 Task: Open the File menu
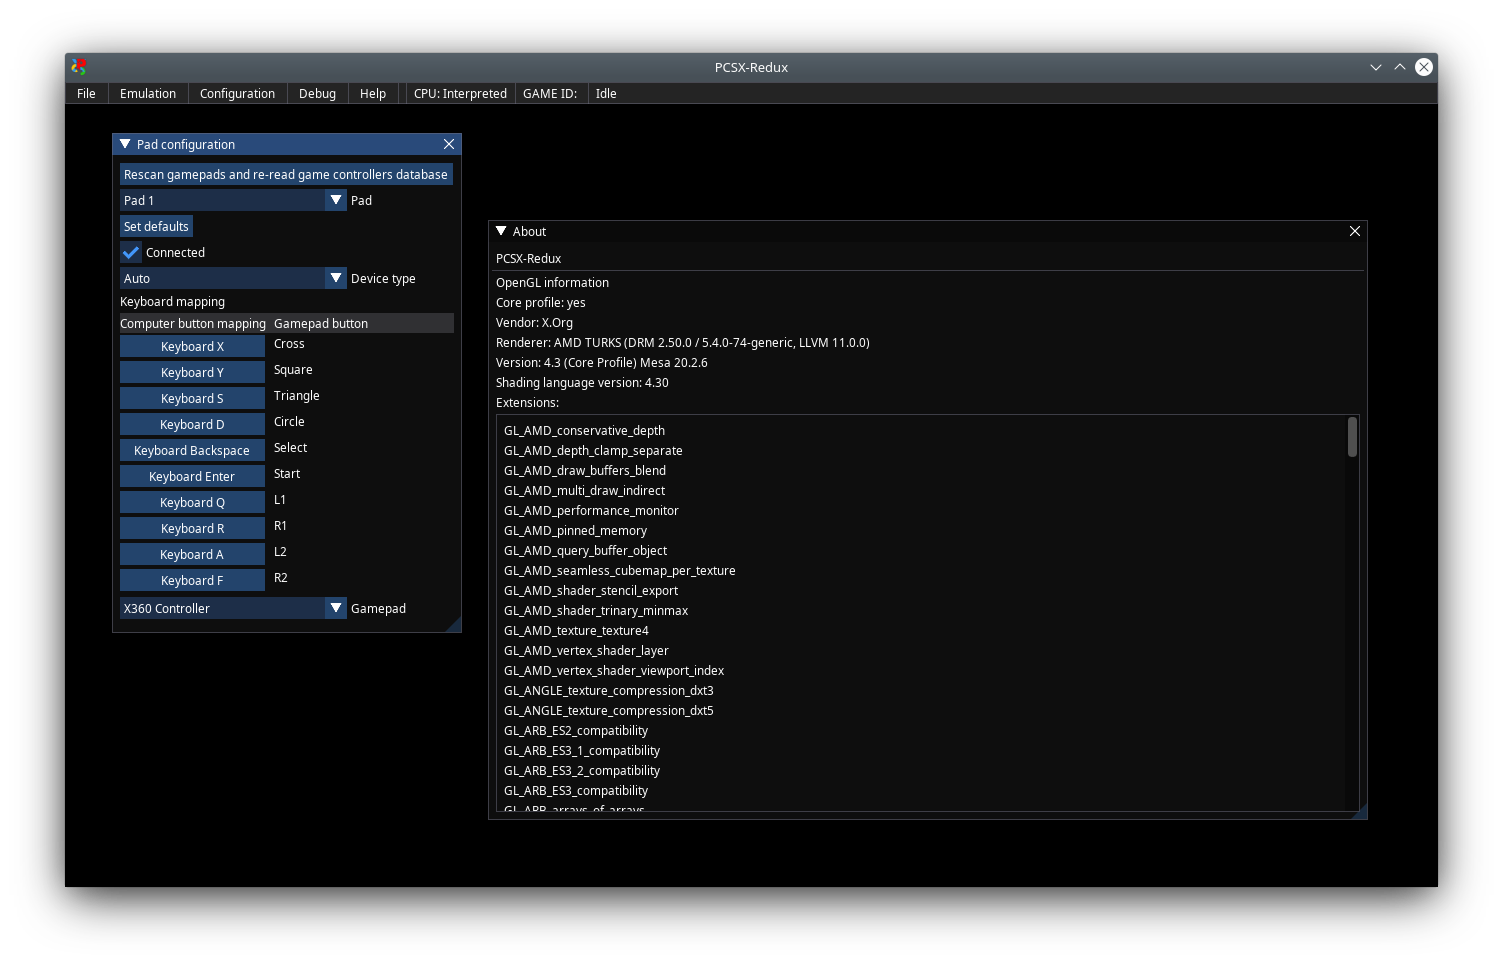point(86,93)
